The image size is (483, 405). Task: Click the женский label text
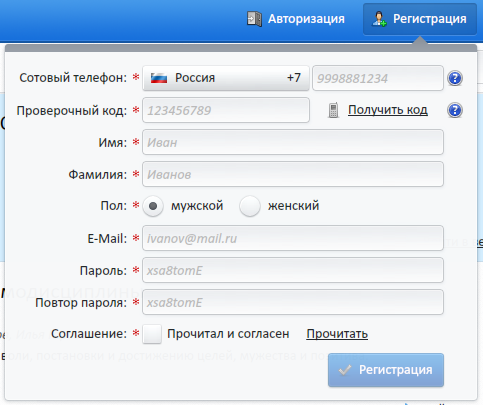tap(293, 206)
